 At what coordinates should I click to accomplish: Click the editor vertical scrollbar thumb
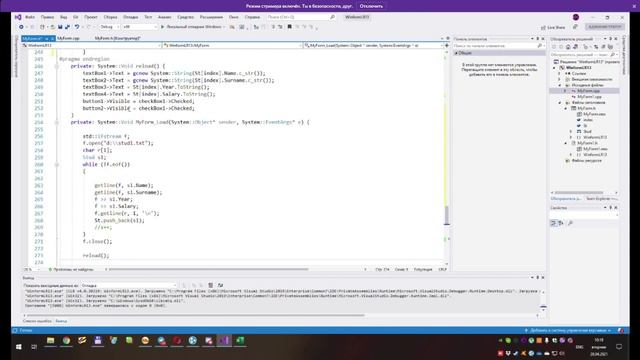(447, 215)
